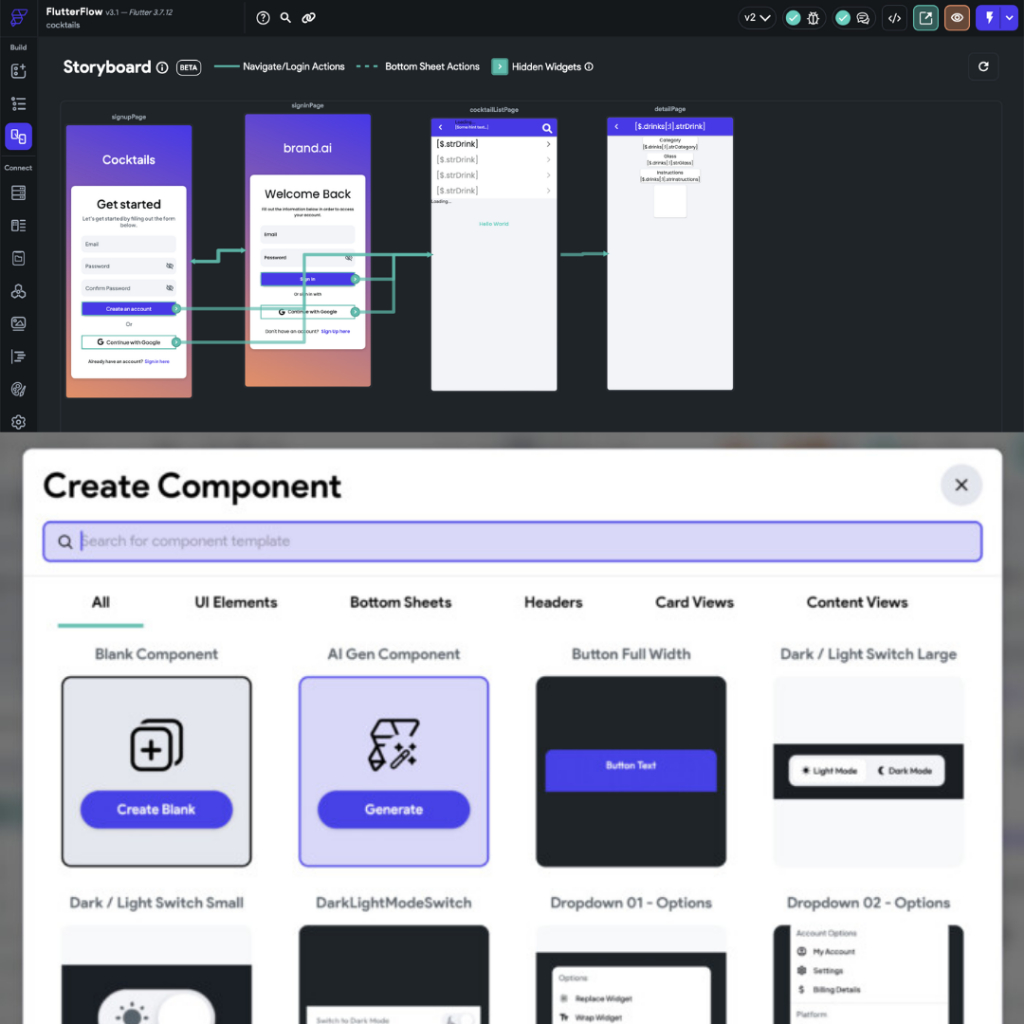1024x1024 pixels.
Task: Click the search icon in cocktailListPage header
Action: coord(547,128)
